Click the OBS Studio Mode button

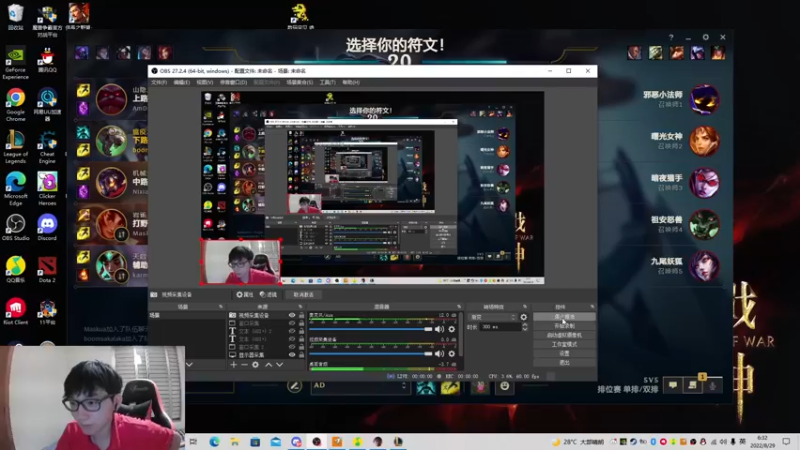[x=564, y=344]
